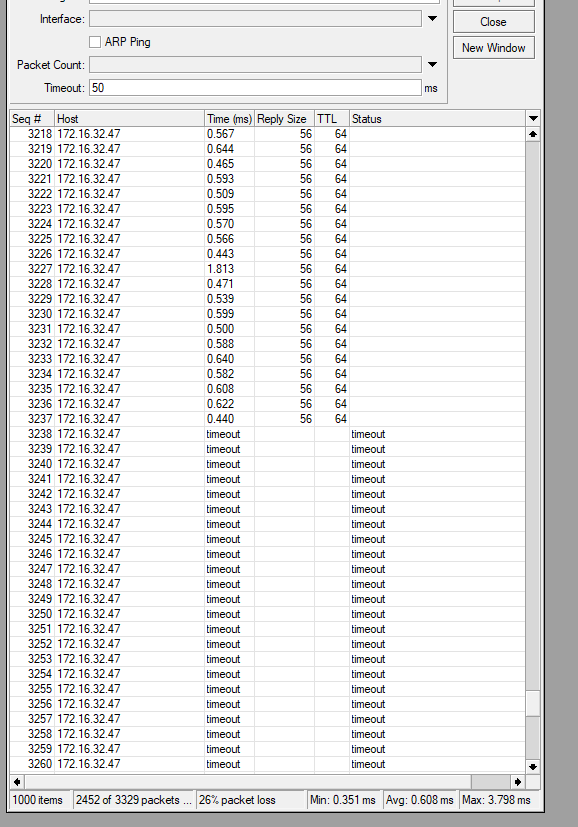
Task: Select the row with Seq # 3258
Action: tap(267, 734)
